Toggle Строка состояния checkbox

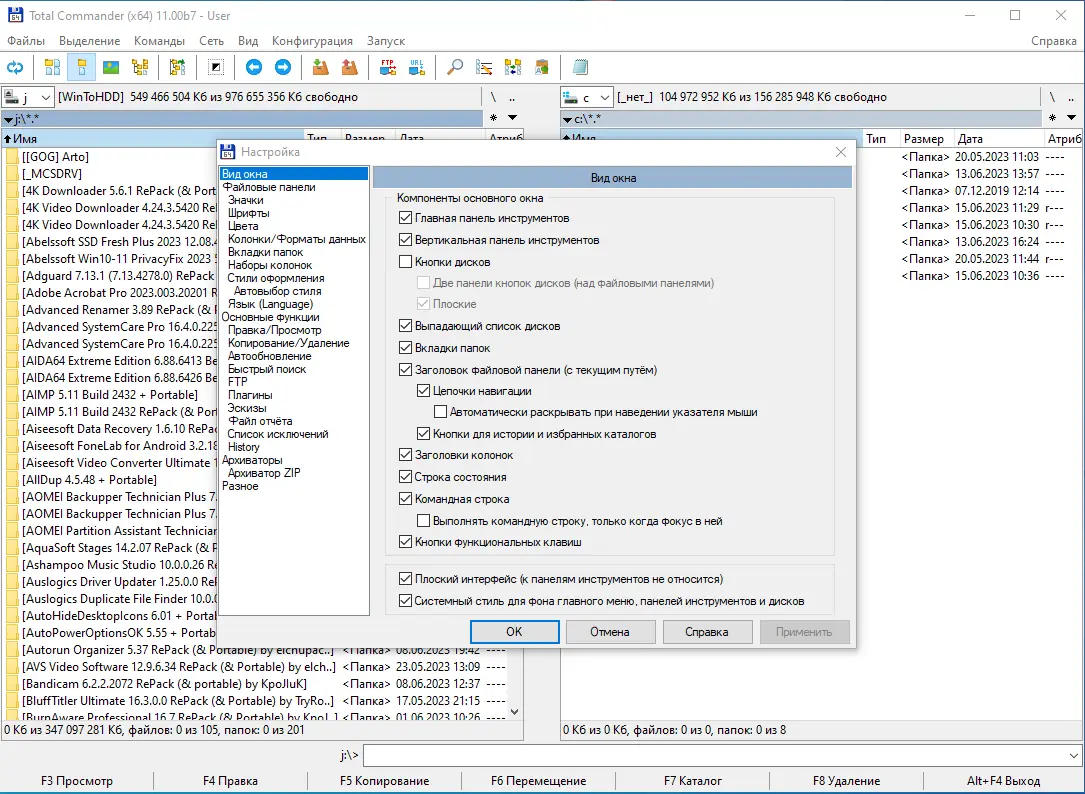tap(405, 477)
